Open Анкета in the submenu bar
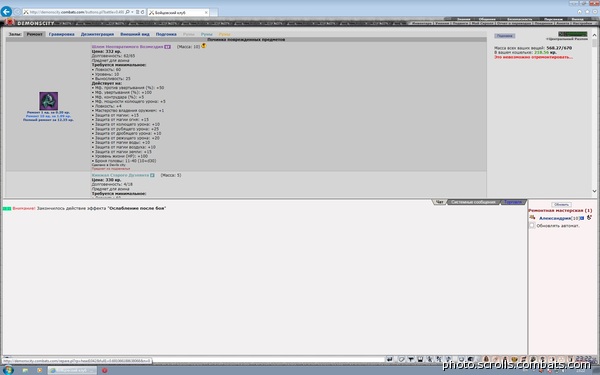The height and width of the screenshot is (375, 600). pos(562,23)
